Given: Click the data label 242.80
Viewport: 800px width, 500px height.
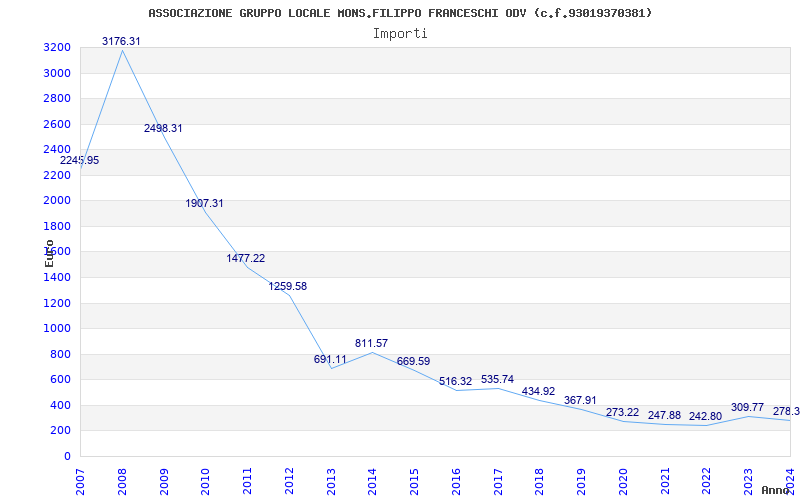Looking at the screenshot, I should (x=706, y=416).
